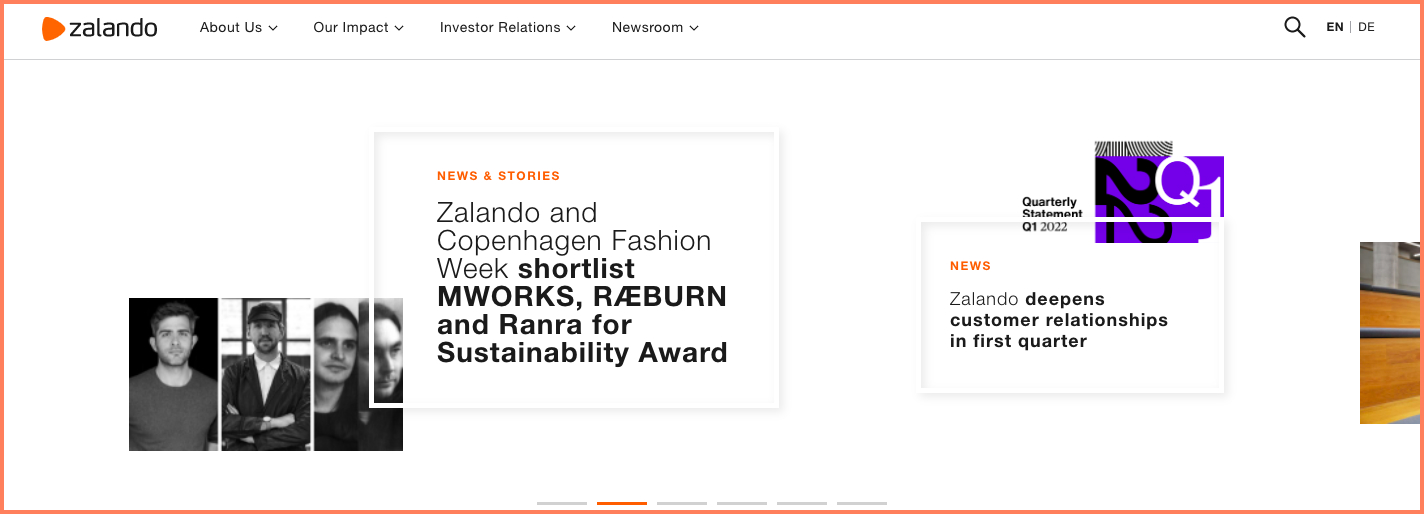
Task: Switch language to DE
Action: click(1366, 27)
